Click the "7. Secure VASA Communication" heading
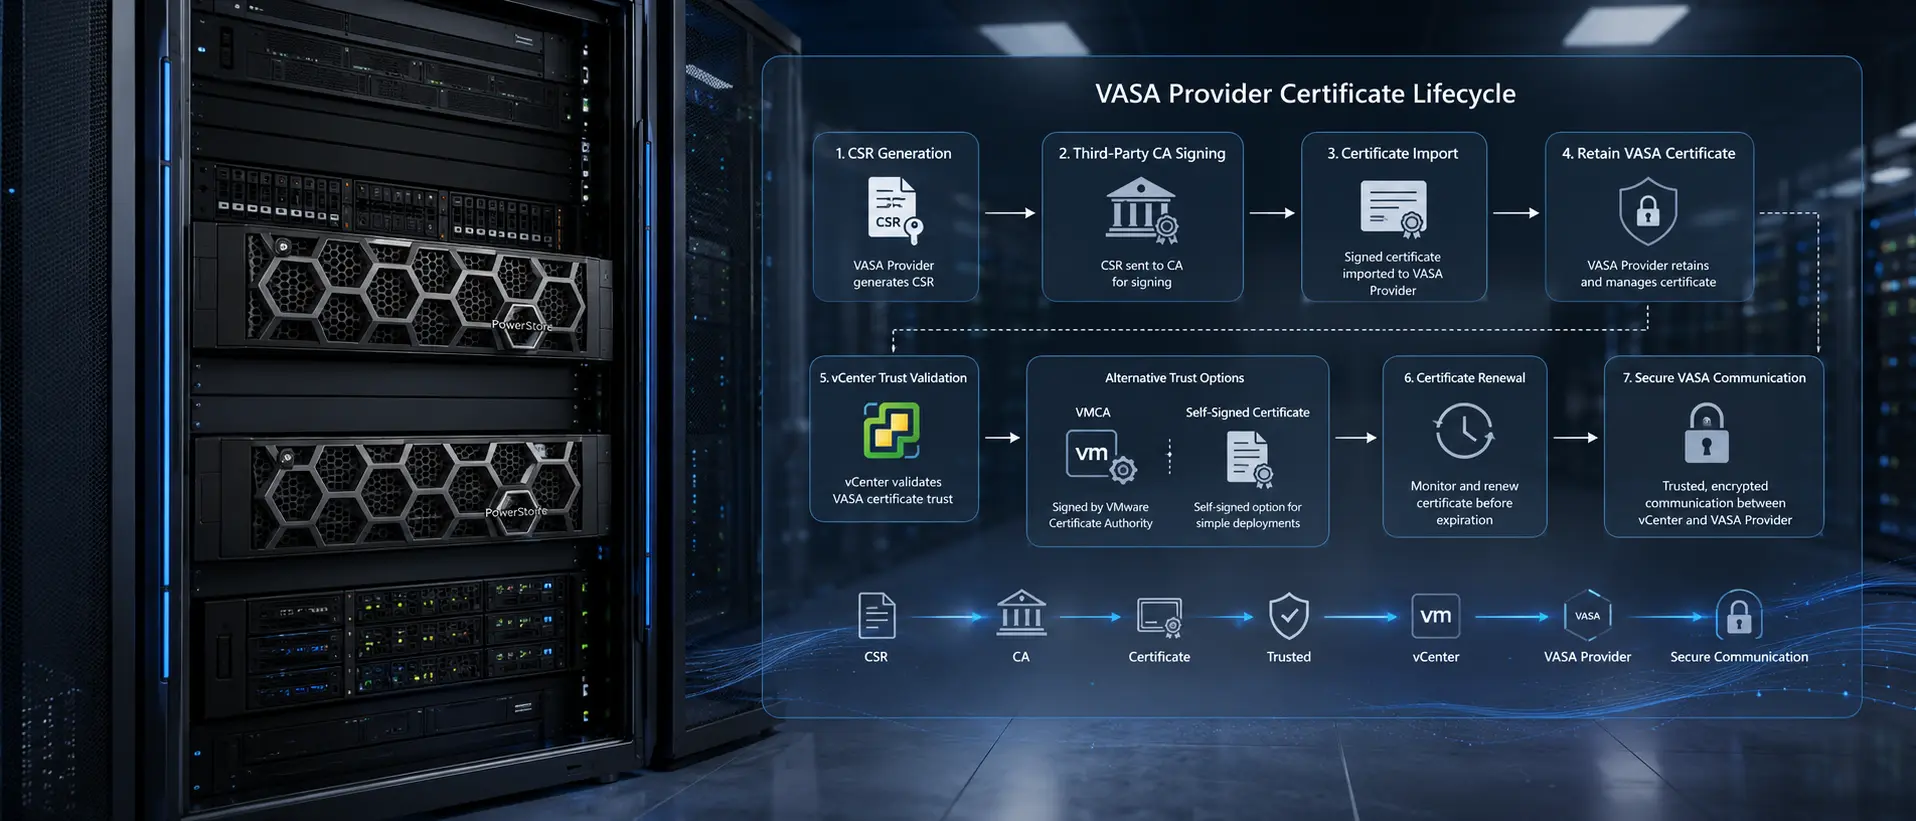1916x821 pixels. coord(1714,378)
